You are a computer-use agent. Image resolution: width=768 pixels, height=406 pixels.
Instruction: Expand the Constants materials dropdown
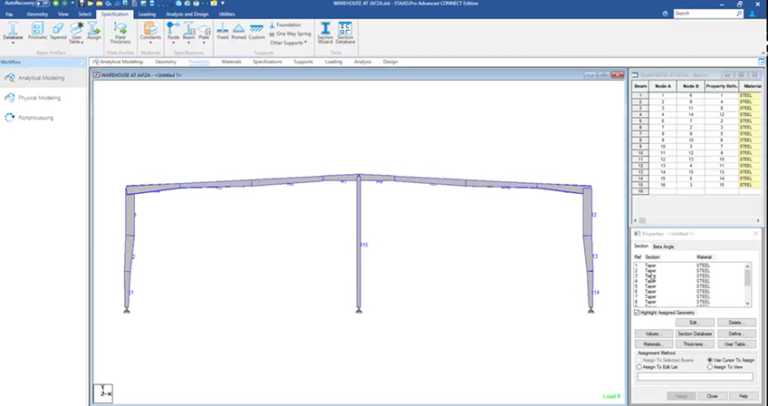tap(150, 35)
